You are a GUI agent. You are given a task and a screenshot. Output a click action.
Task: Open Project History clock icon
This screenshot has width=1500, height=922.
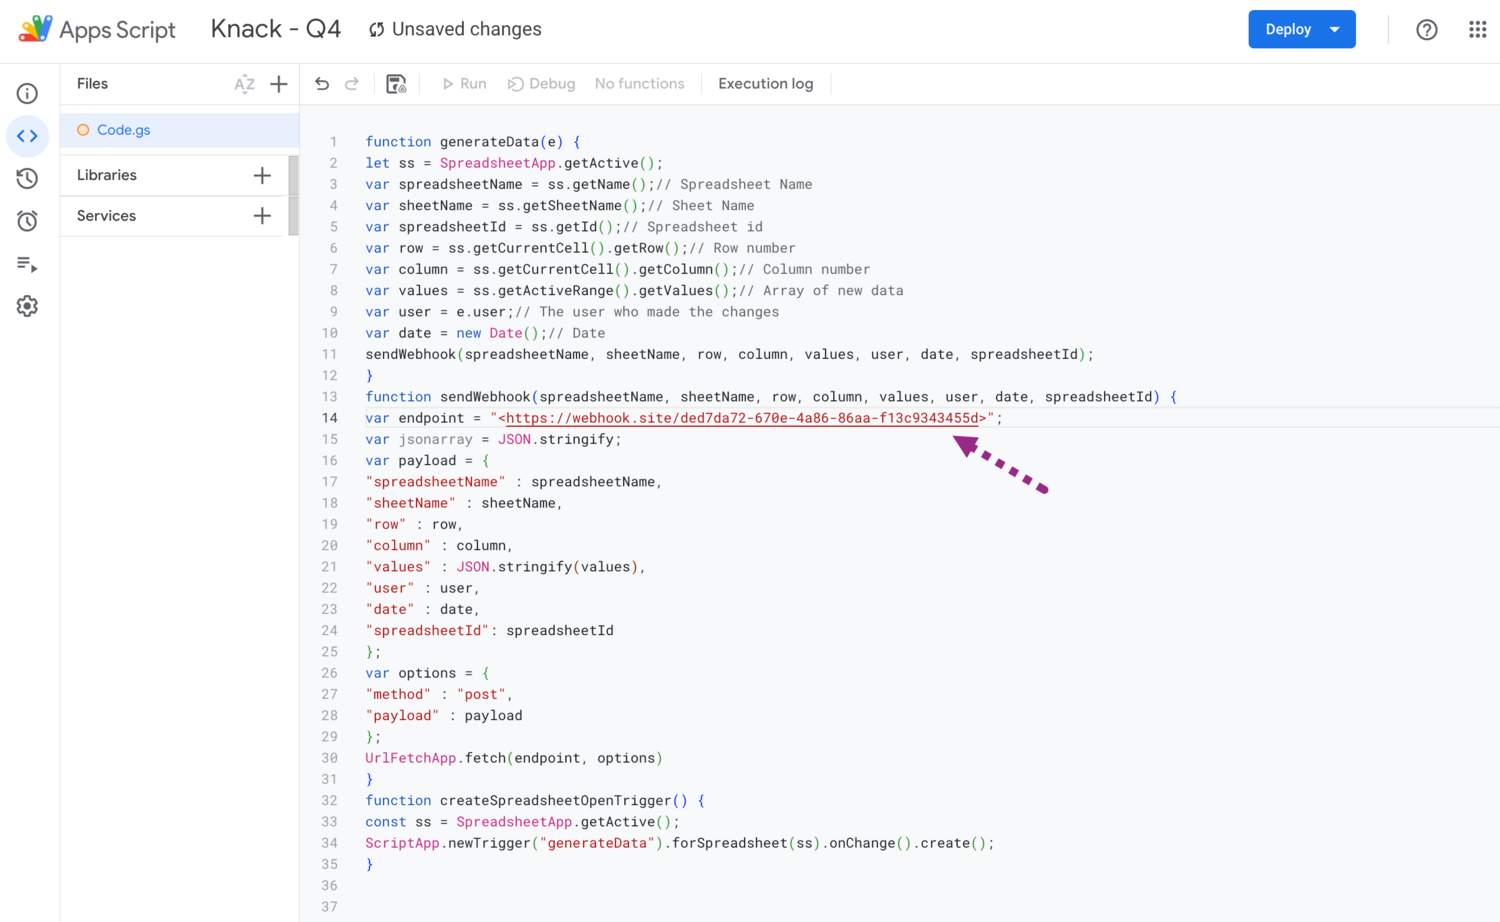tap(27, 179)
